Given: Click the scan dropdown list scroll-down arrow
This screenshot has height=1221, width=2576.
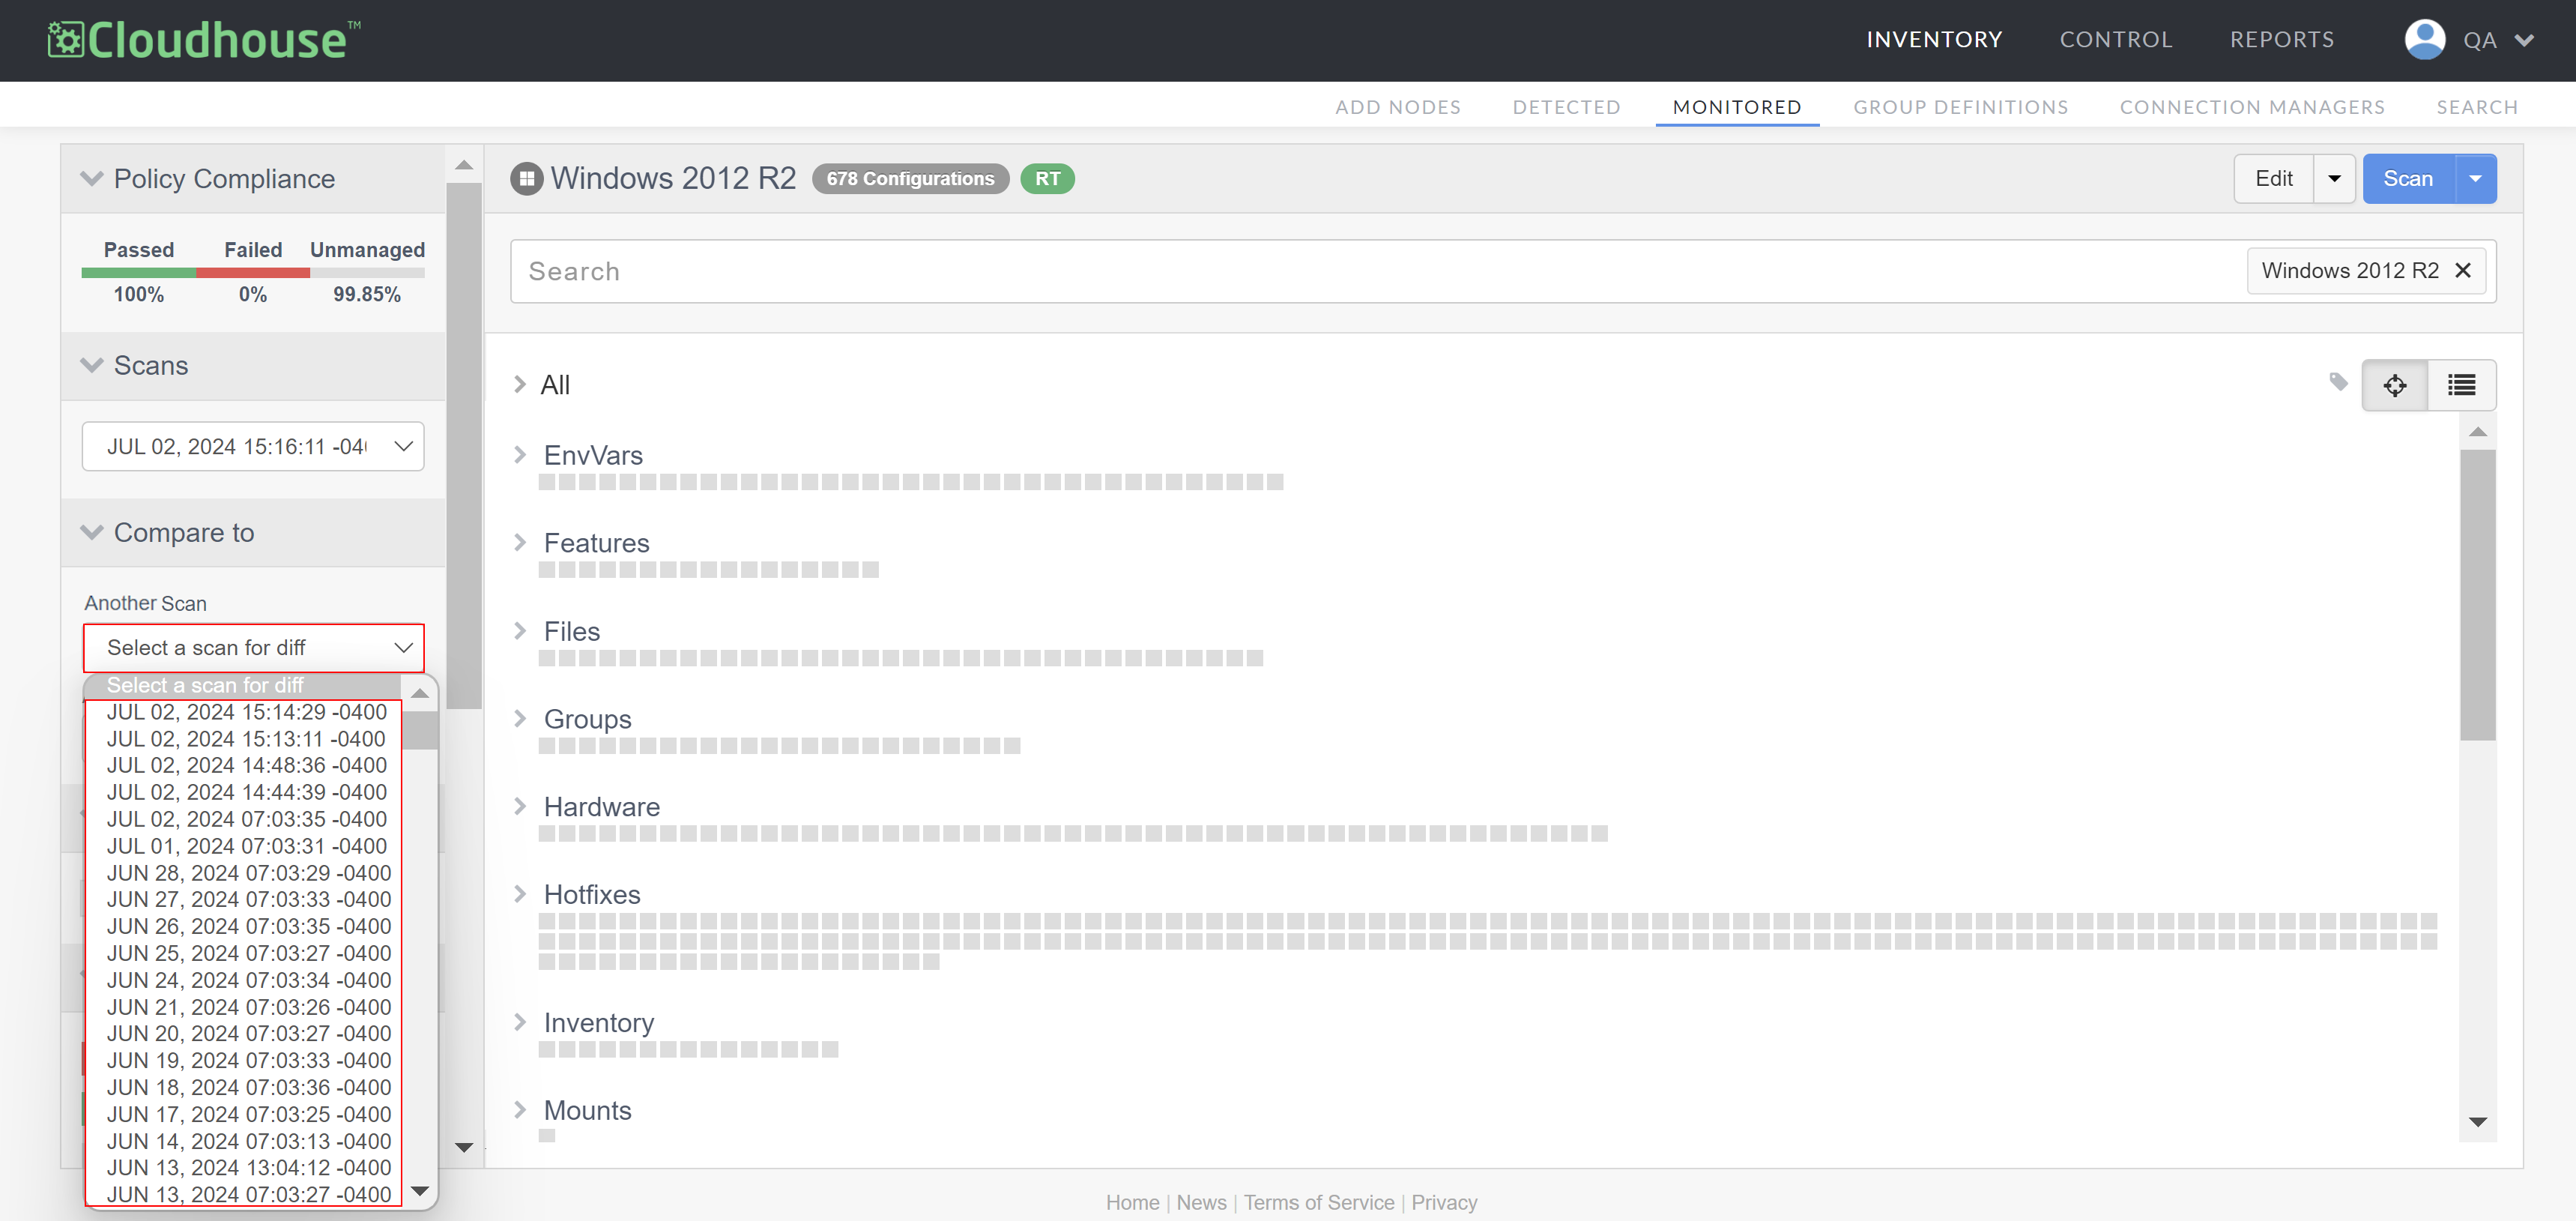Looking at the screenshot, I should (x=420, y=1190).
